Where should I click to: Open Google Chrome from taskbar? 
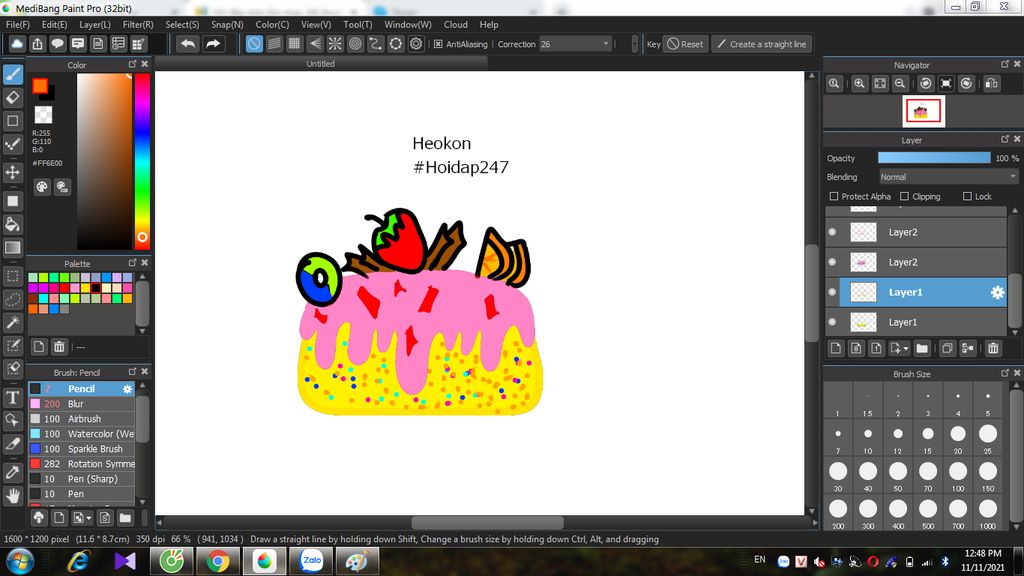(x=218, y=562)
